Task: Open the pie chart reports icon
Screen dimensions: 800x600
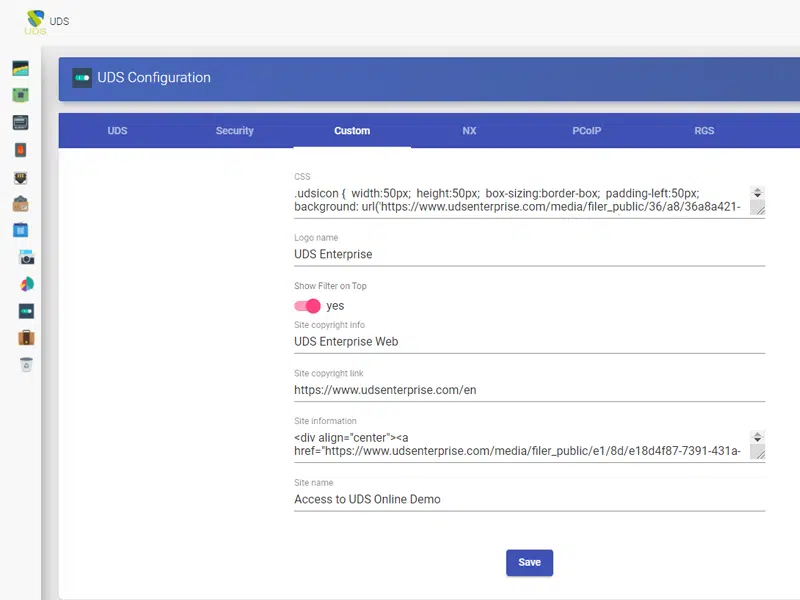Action: pyautogui.click(x=27, y=284)
